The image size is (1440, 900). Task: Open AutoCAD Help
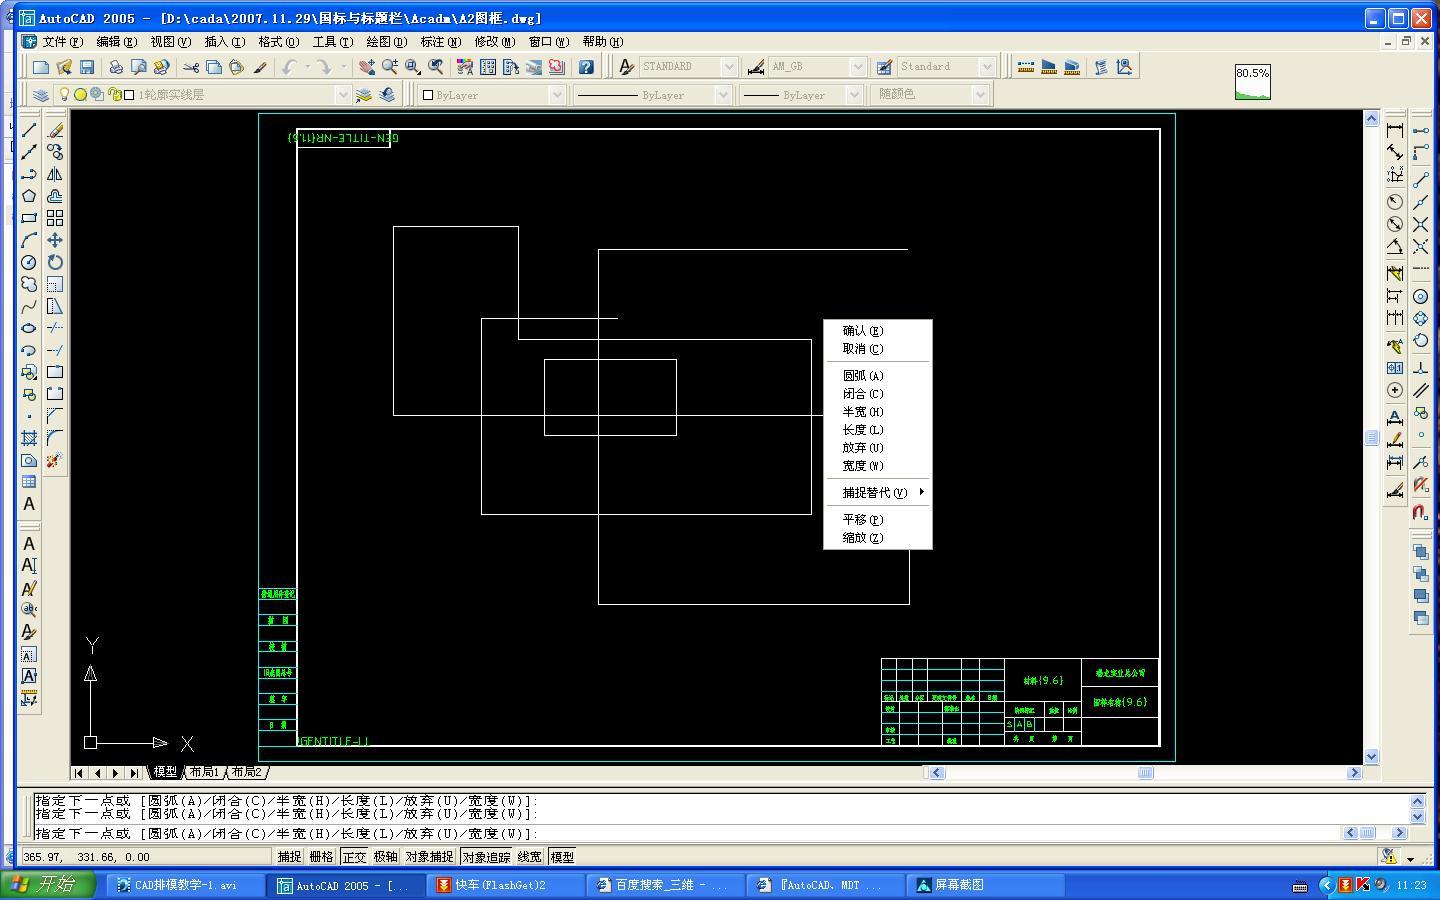click(x=586, y=67)
